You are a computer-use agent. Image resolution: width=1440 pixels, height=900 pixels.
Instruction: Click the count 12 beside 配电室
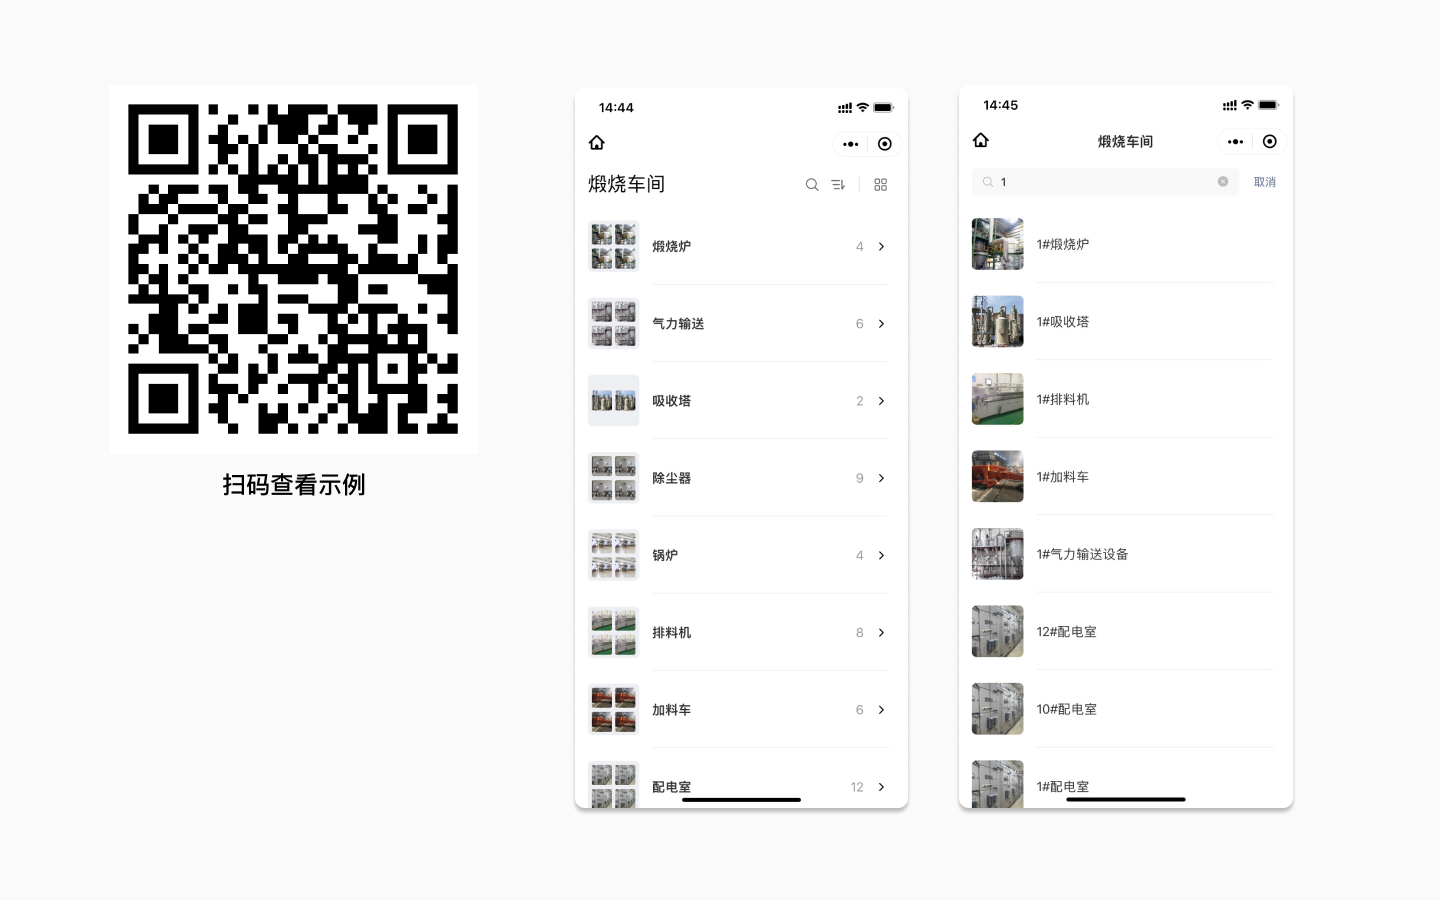857,787
